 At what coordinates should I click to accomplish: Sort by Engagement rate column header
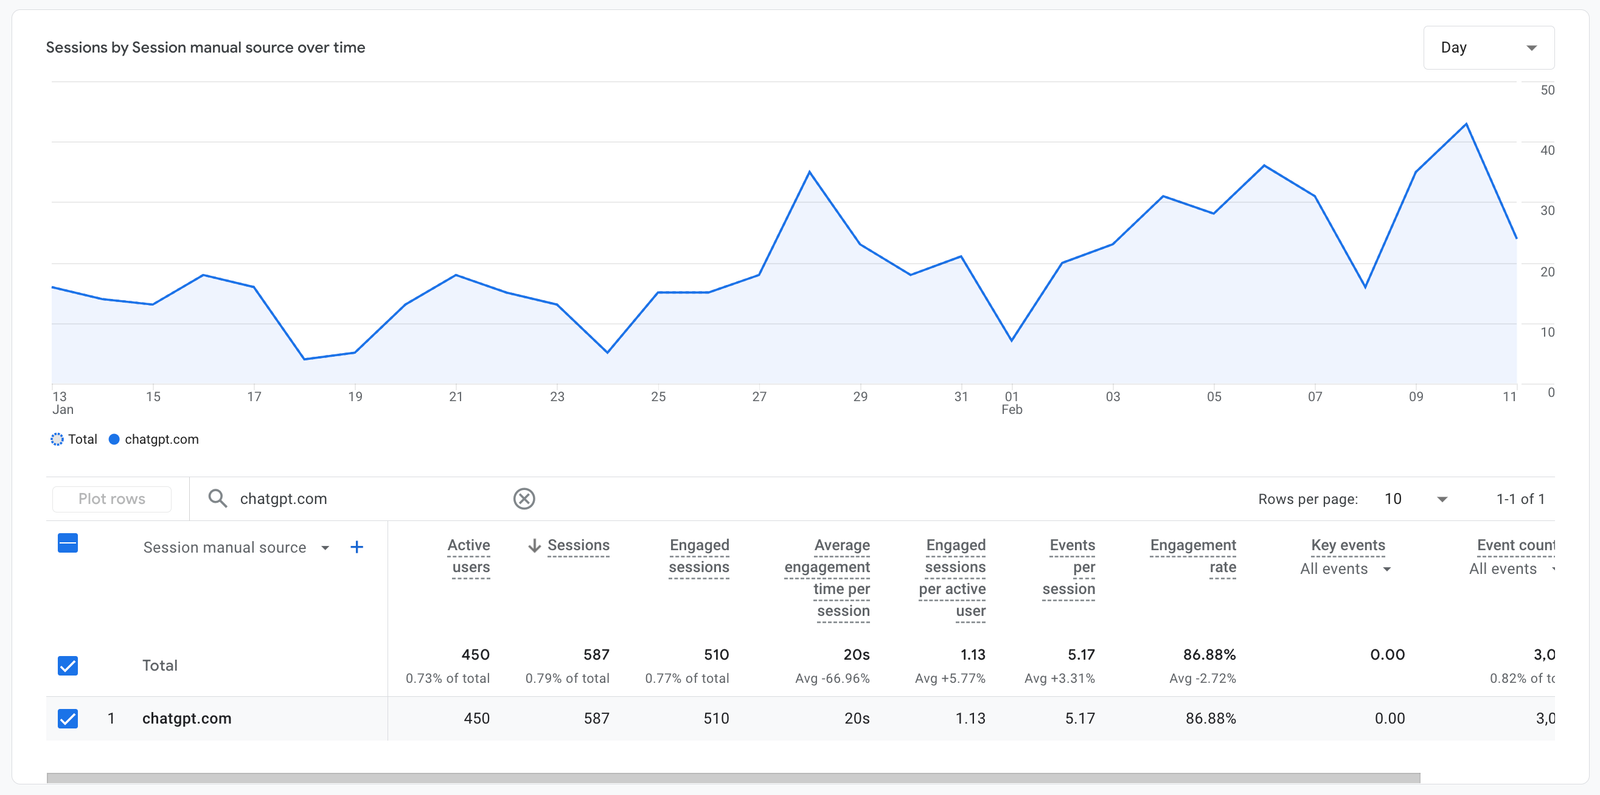coord(1193,556)
